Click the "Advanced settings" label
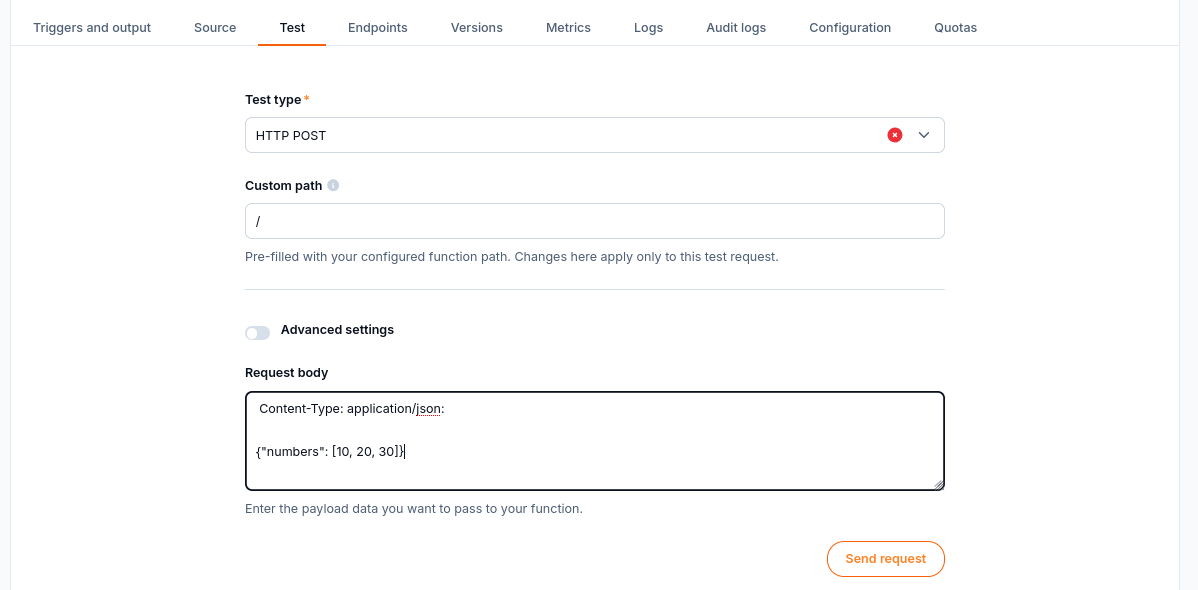 coord(337,330)
